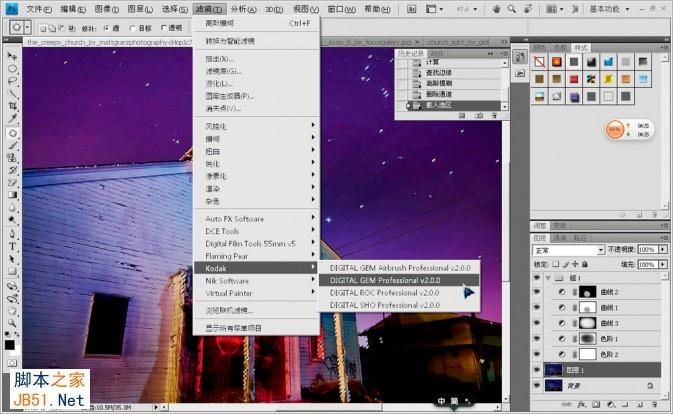Open the opacity slider arrow beside 100%
The width and height of the screenshot is (673, 414).
pyautogui.click(x=664, y=249)
